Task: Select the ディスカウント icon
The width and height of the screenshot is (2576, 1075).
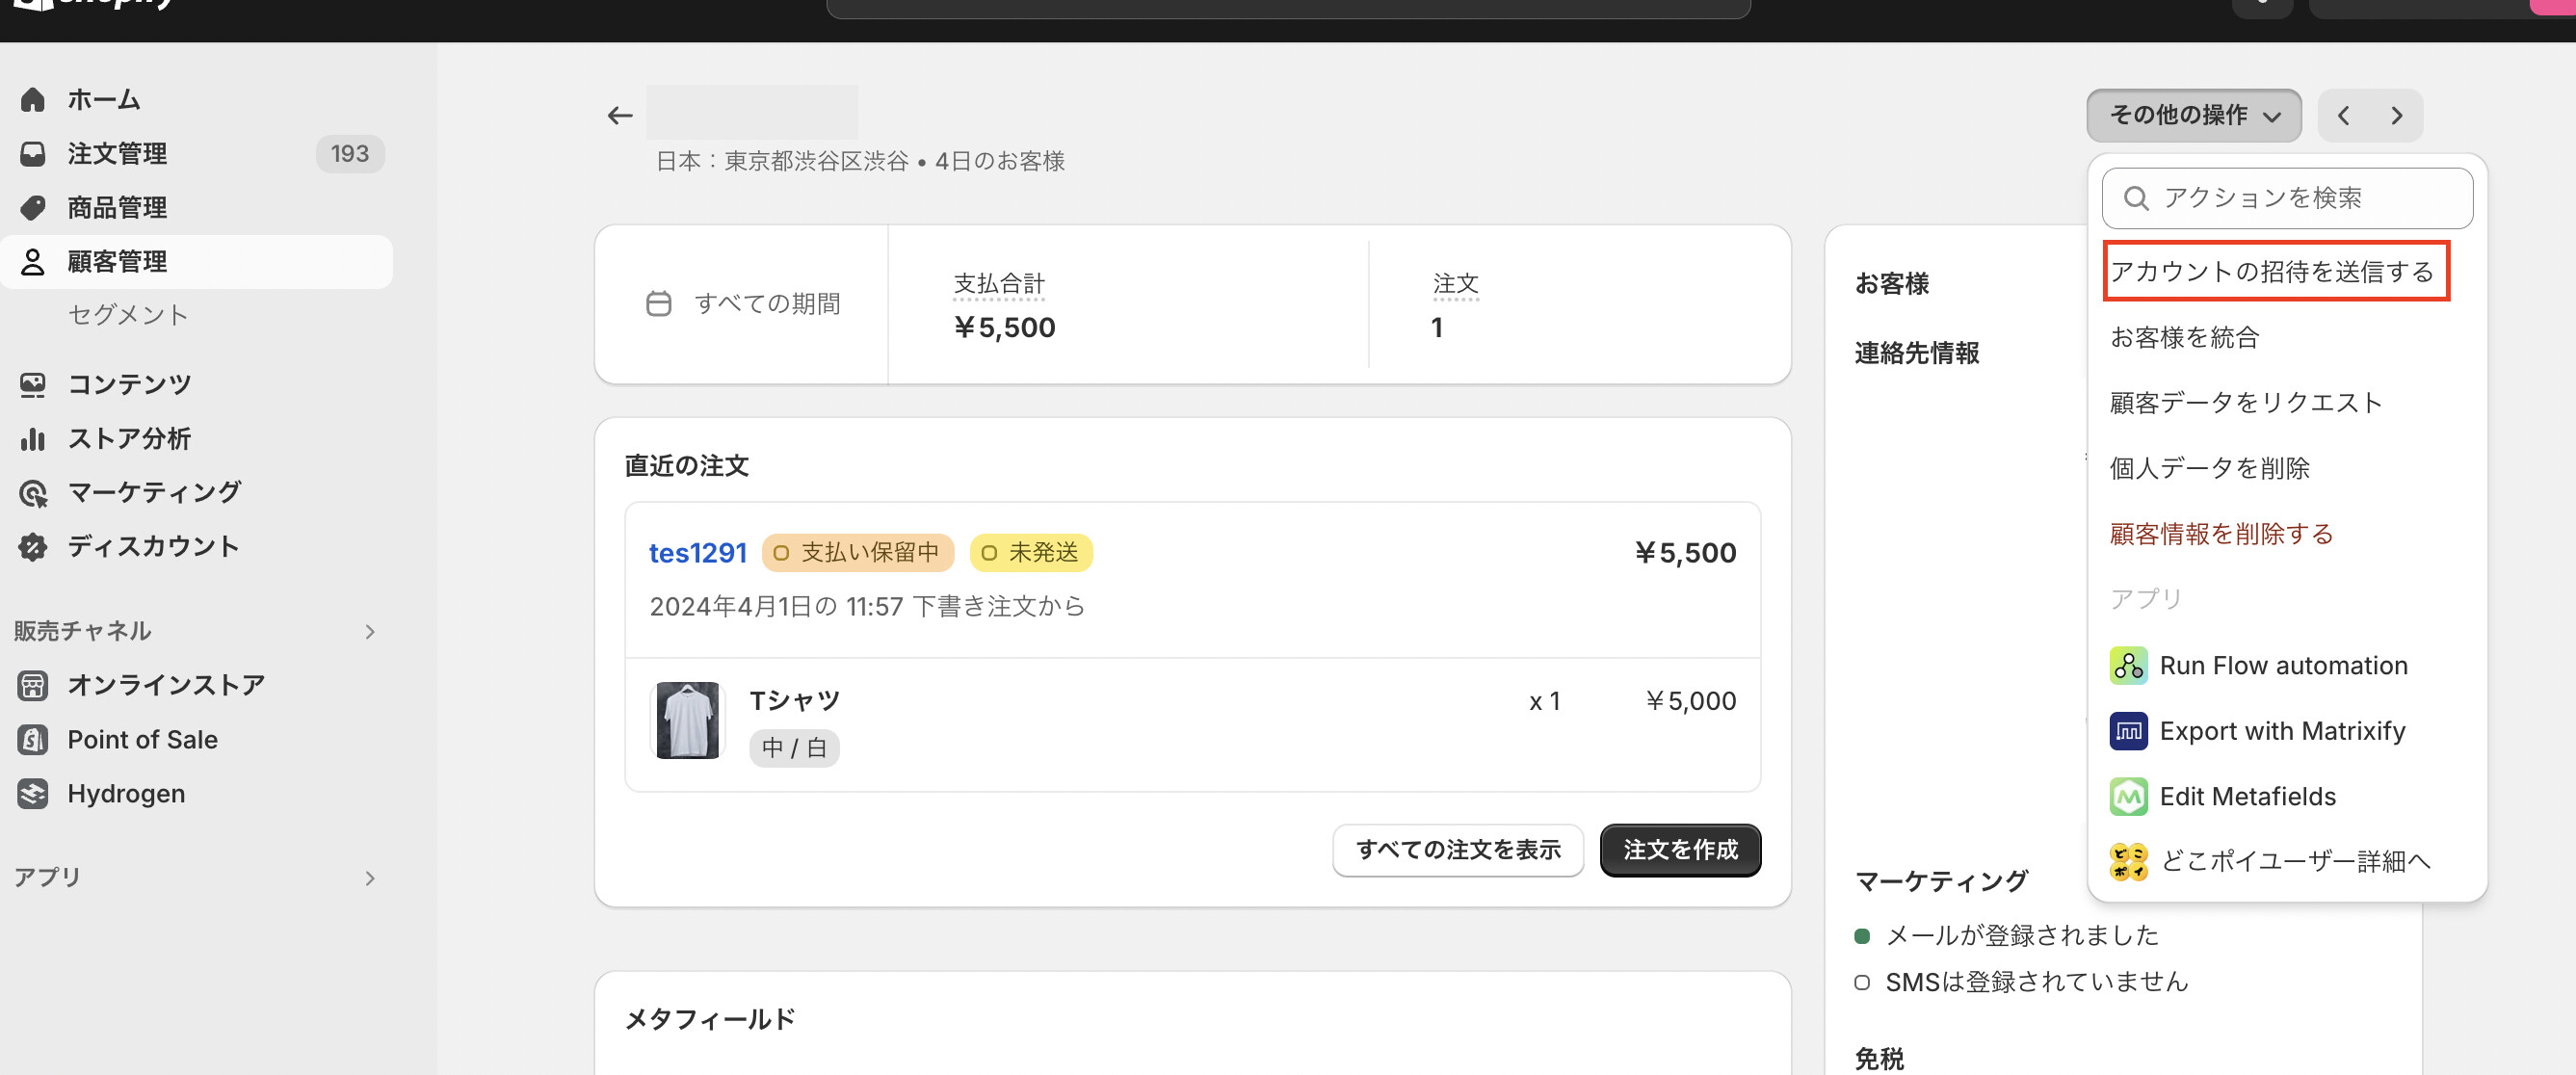Action: (33, 546)
